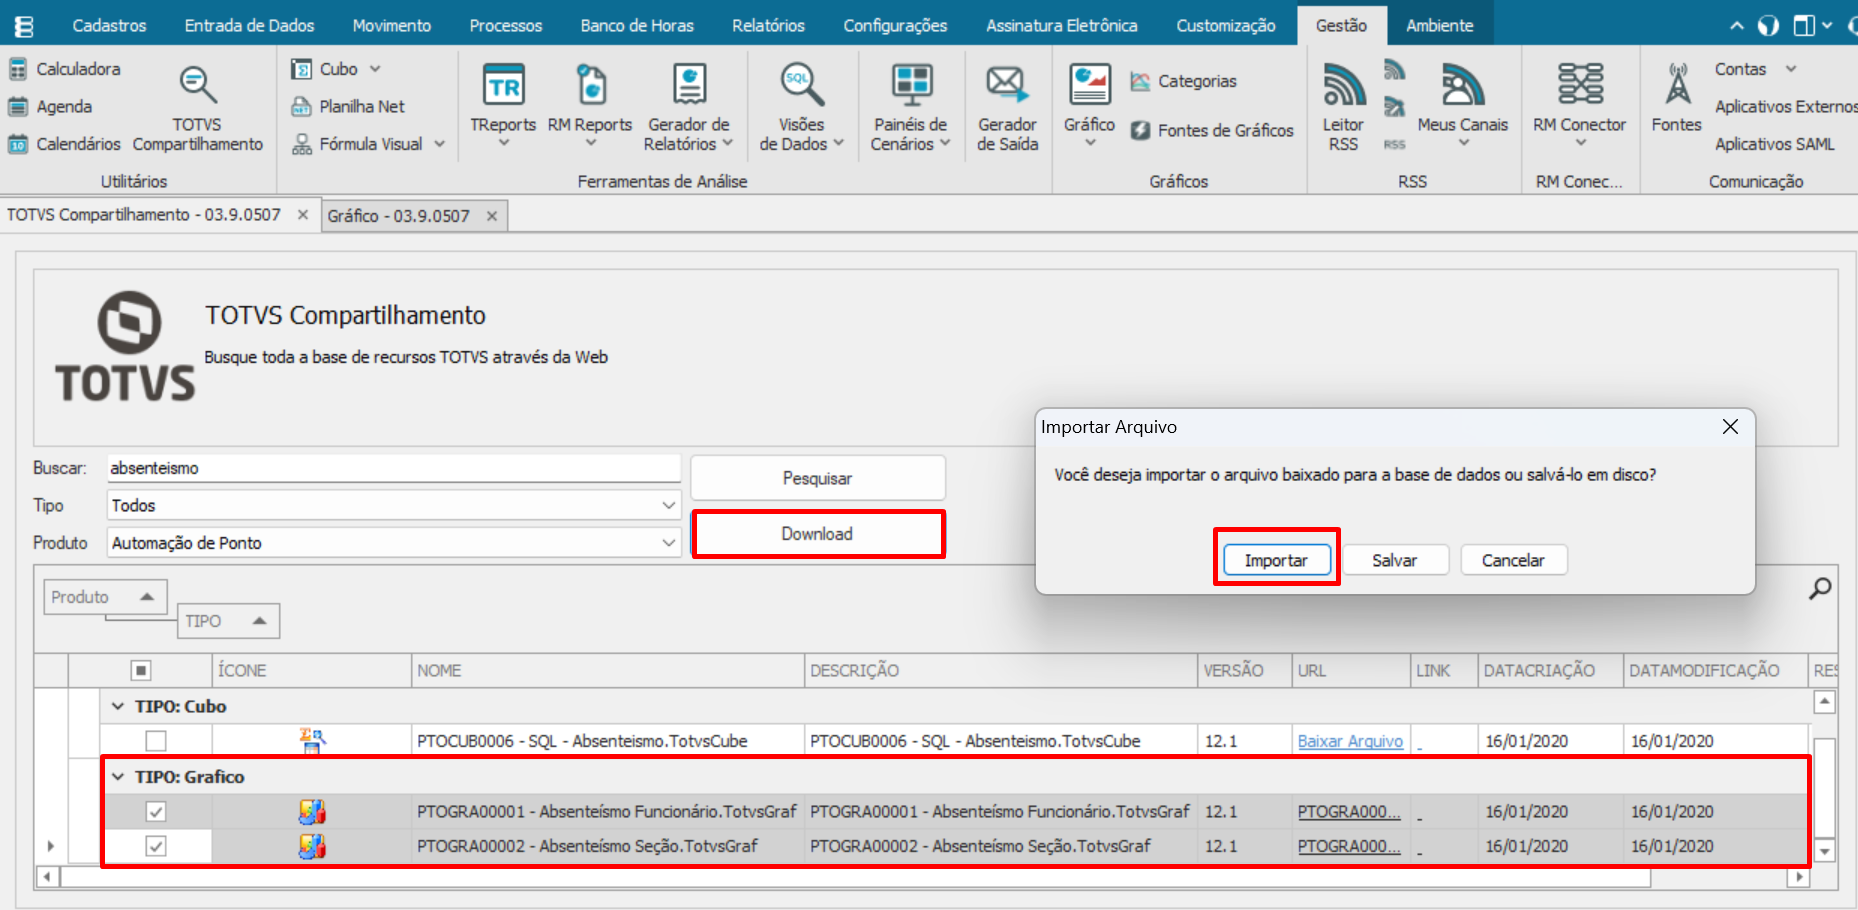
Task: Click Cancelar in Importar Arquivo dialog
Action: (1513, 560)
